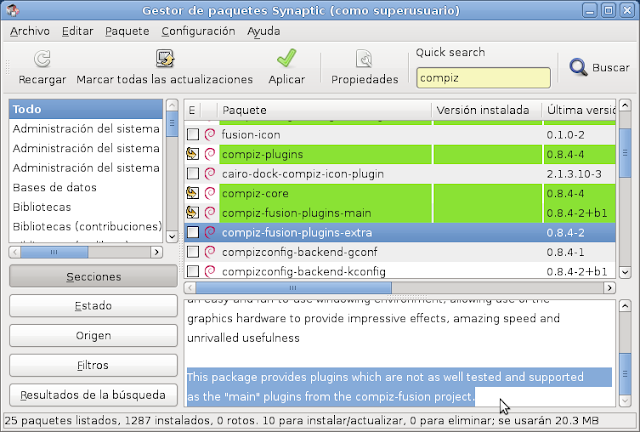
Task: Click the Secciones button
Action: pyautogui.click(x=93, y=276)
